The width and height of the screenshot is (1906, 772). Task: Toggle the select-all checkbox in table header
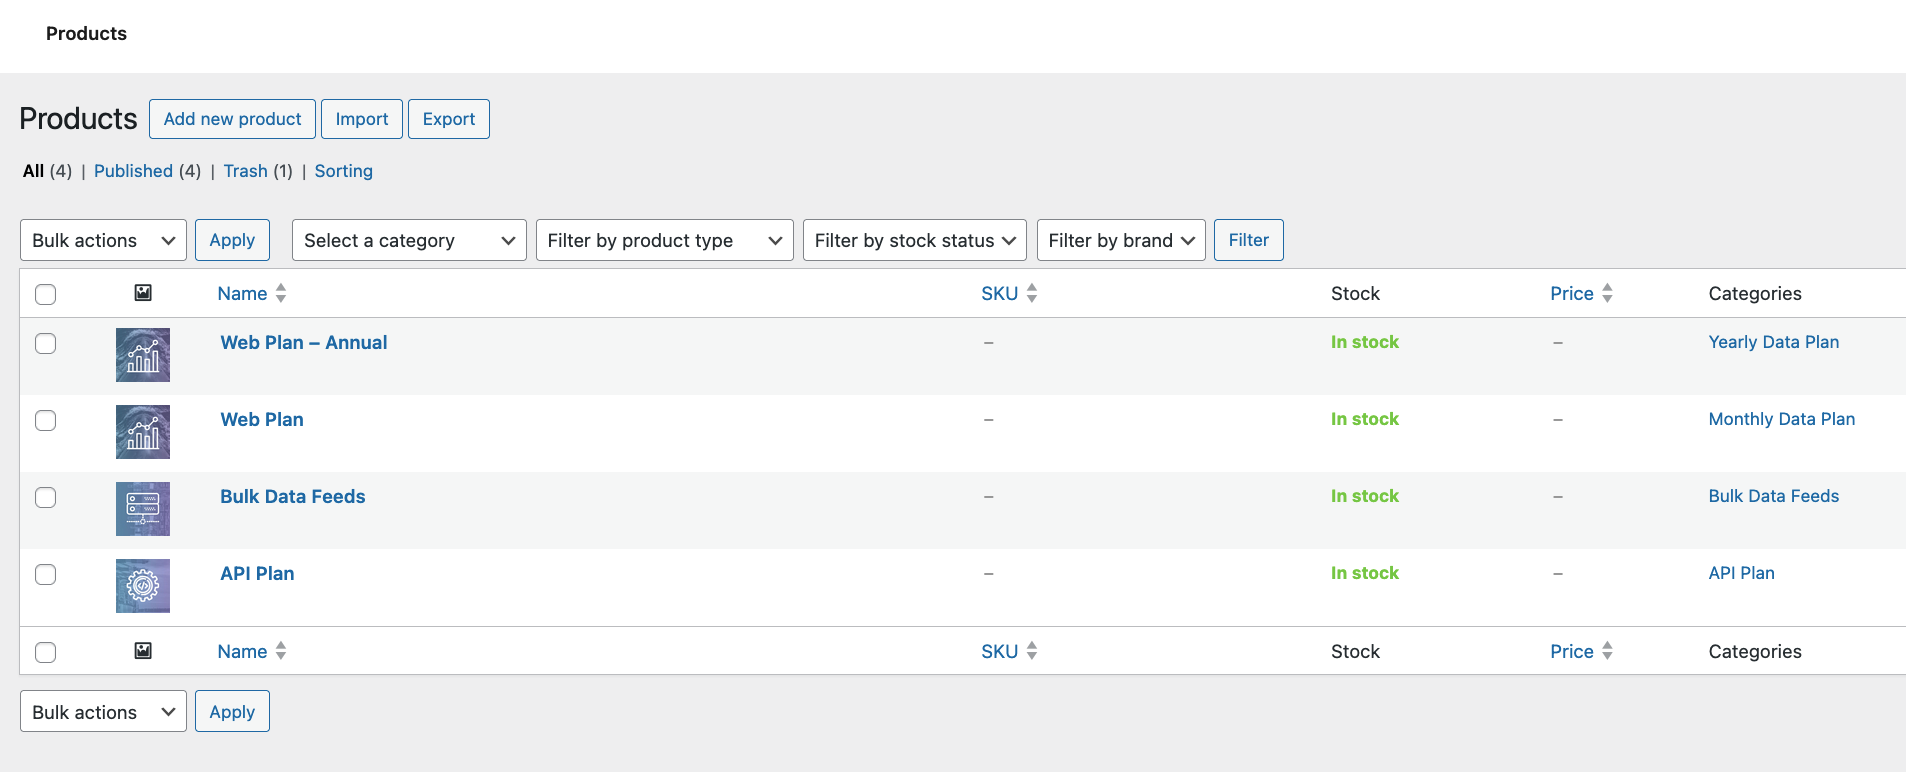[x=46, y=294]
